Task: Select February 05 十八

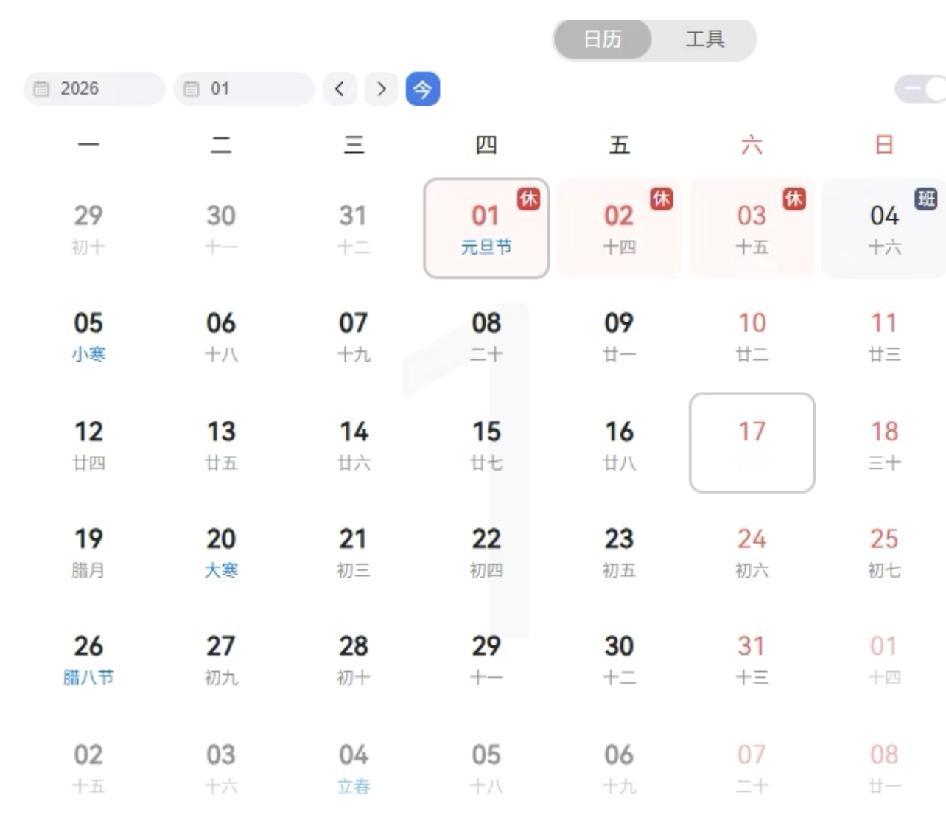Action: pyautogui.click(x=486, y=767)
